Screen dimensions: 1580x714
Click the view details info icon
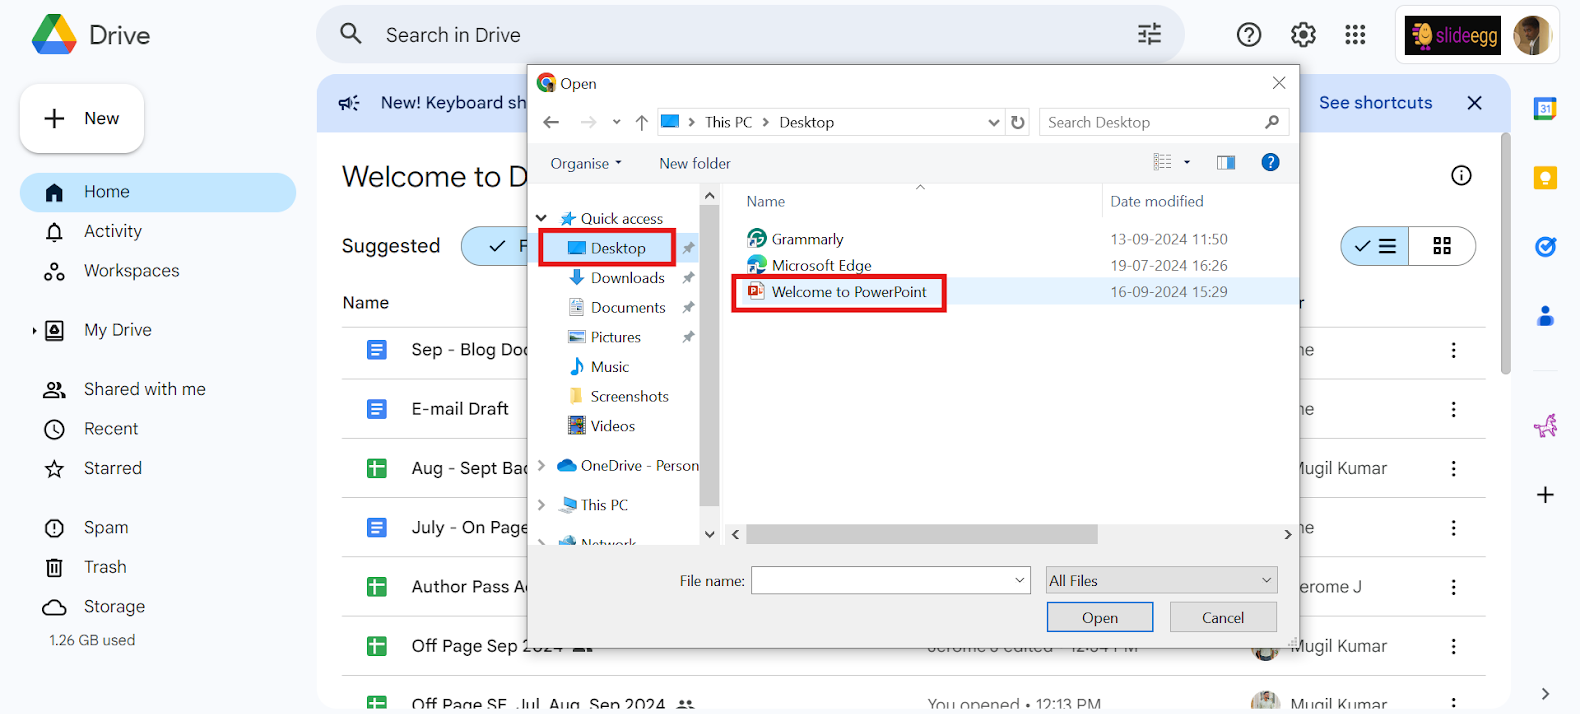[x=1461, y=176]
